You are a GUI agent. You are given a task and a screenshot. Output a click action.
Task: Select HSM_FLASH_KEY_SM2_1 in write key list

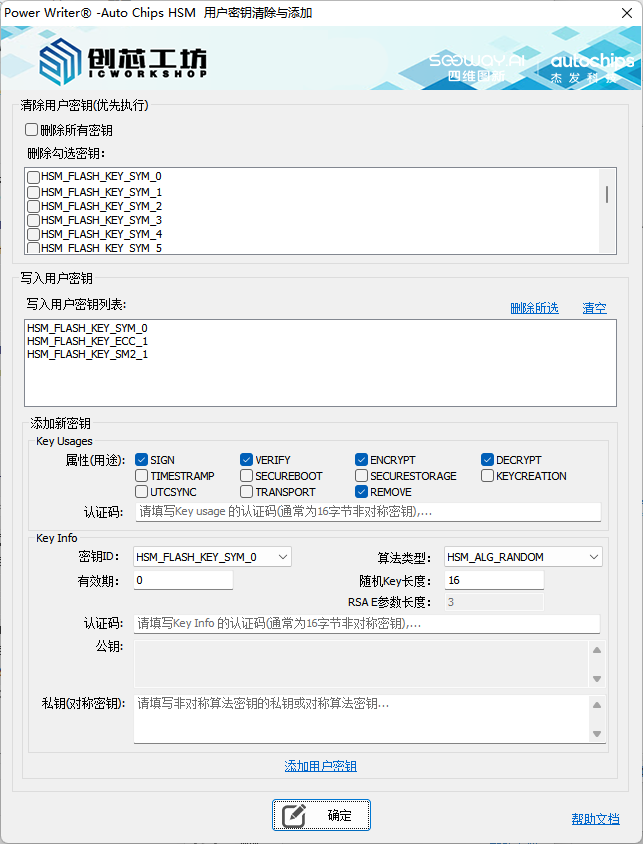point(88,354)
